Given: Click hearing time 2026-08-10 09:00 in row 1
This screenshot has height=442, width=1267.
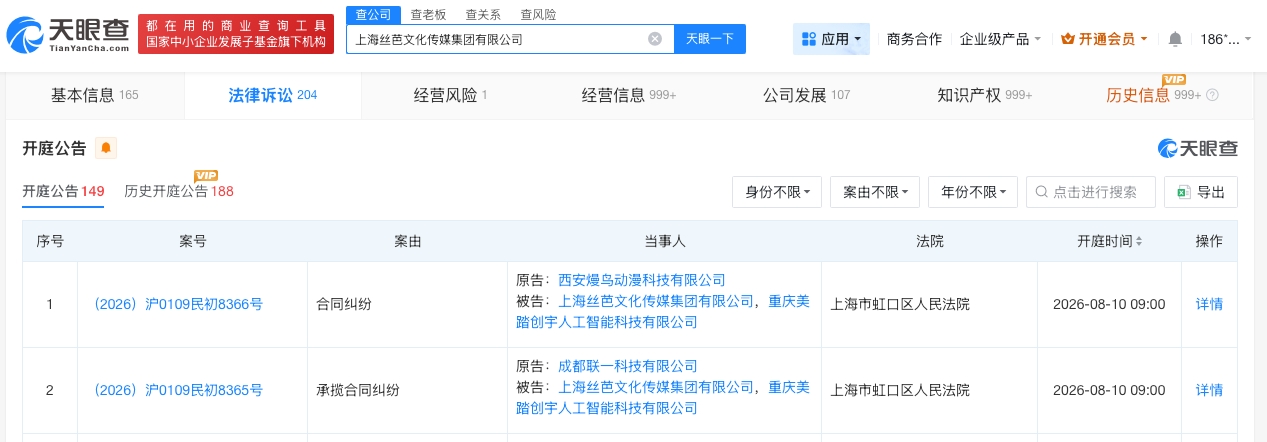Looking at the screenshot, I should click(x=1109, y=304).
